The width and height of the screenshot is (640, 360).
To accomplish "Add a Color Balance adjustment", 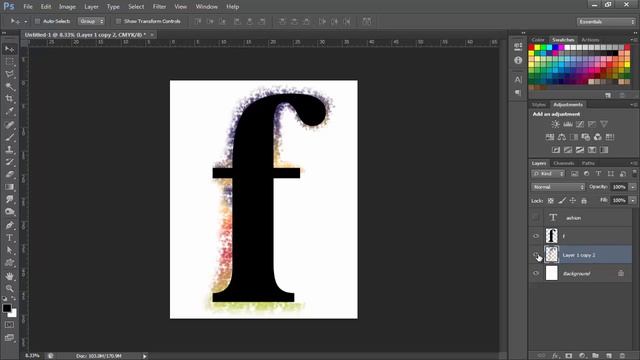I will point(562,137).
